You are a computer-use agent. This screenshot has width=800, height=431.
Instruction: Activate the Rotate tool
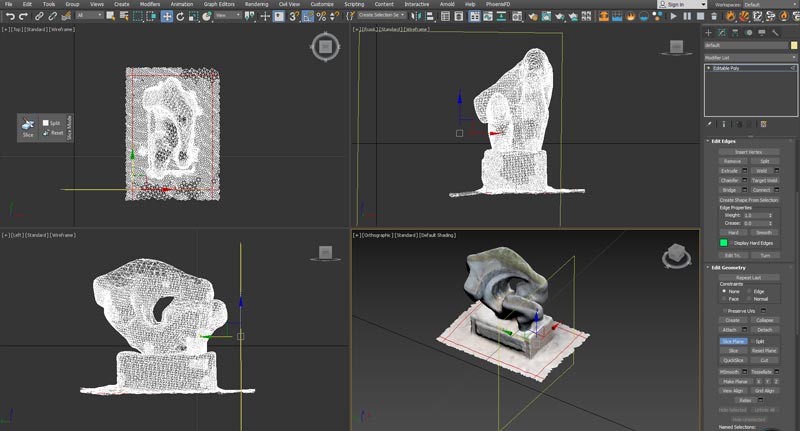pos(180,16)
